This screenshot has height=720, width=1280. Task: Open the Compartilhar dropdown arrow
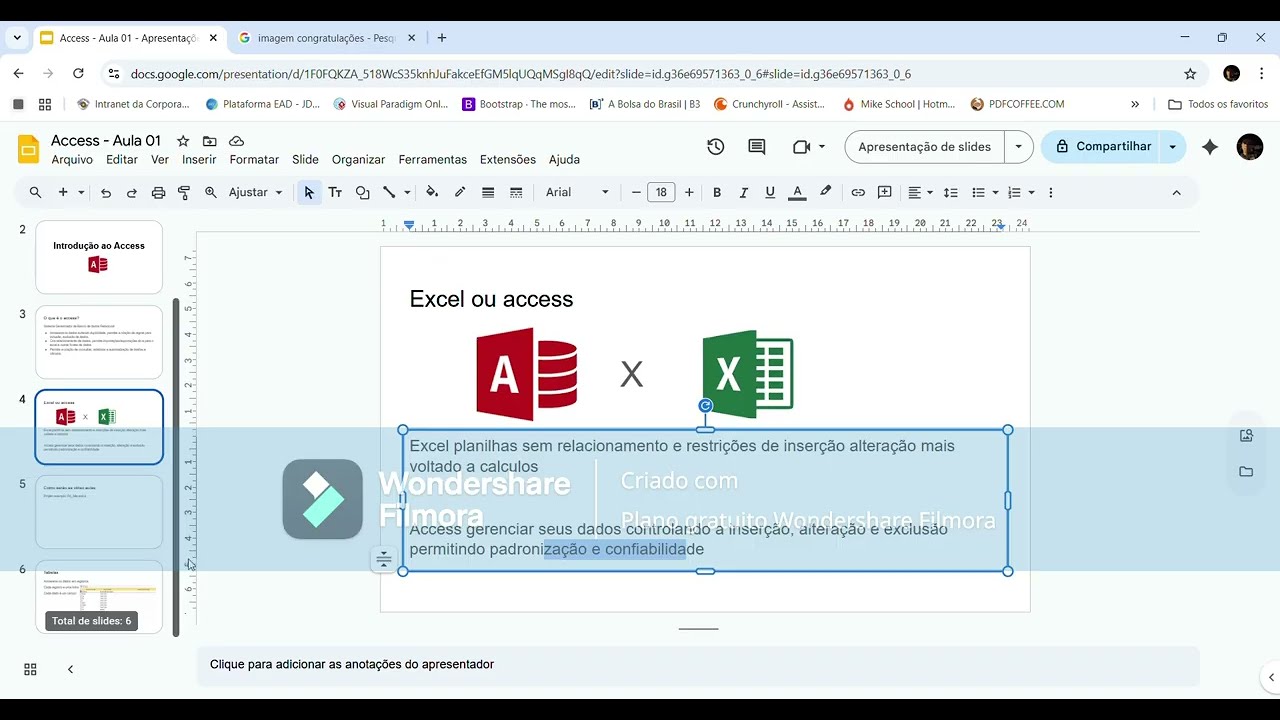click(x=1172, y=147)
